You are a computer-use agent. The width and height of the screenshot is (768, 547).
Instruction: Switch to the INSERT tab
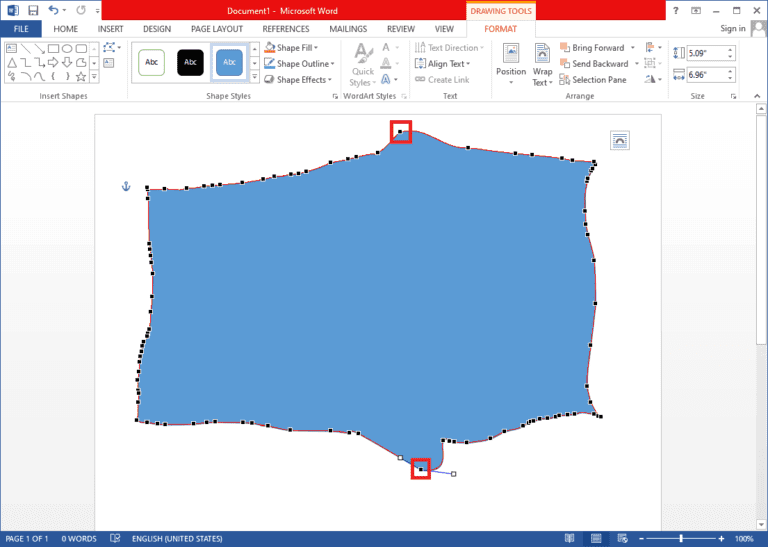(x=110, y=29)
